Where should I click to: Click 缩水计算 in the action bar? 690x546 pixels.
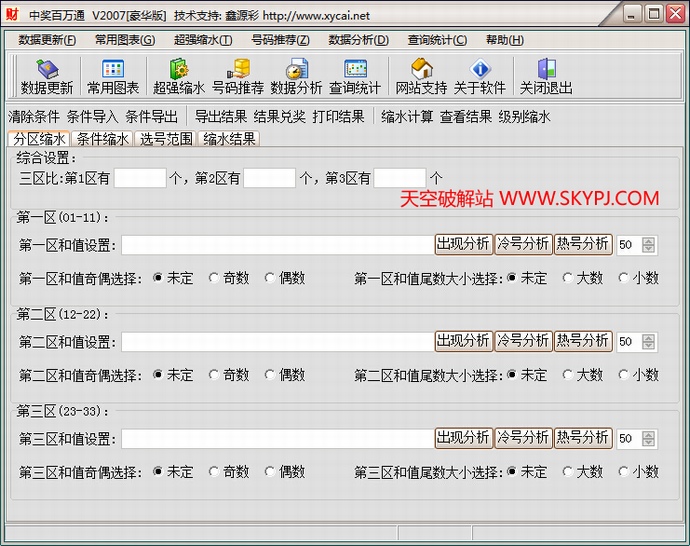click(407, 116)
